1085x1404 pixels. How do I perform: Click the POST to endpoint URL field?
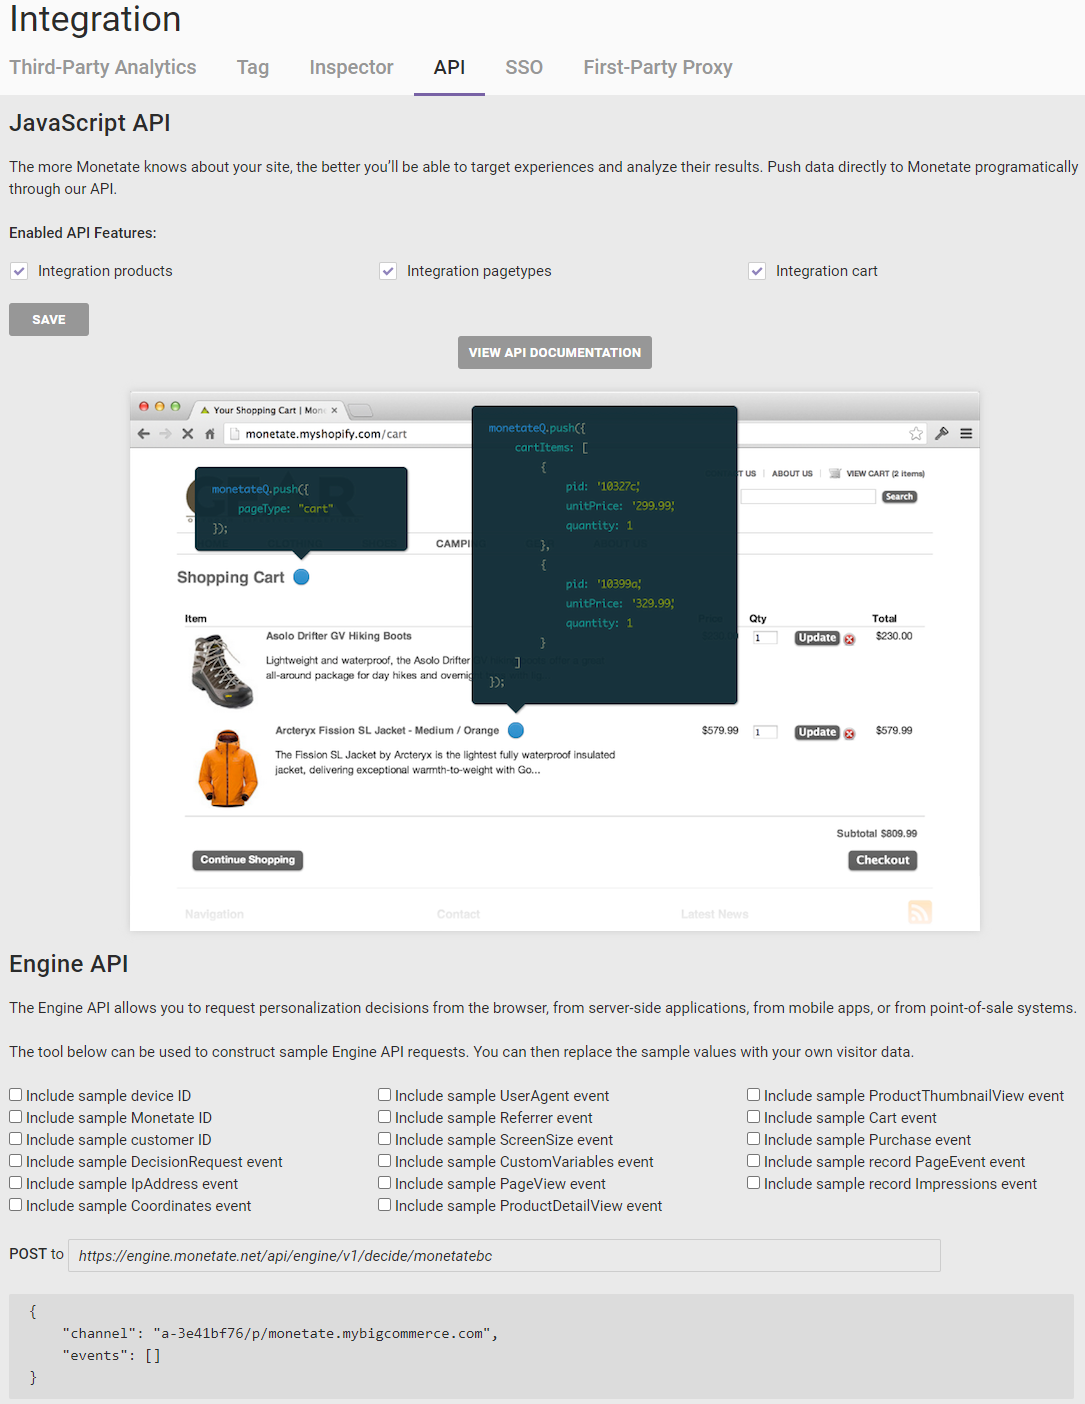pos(504,1255)
